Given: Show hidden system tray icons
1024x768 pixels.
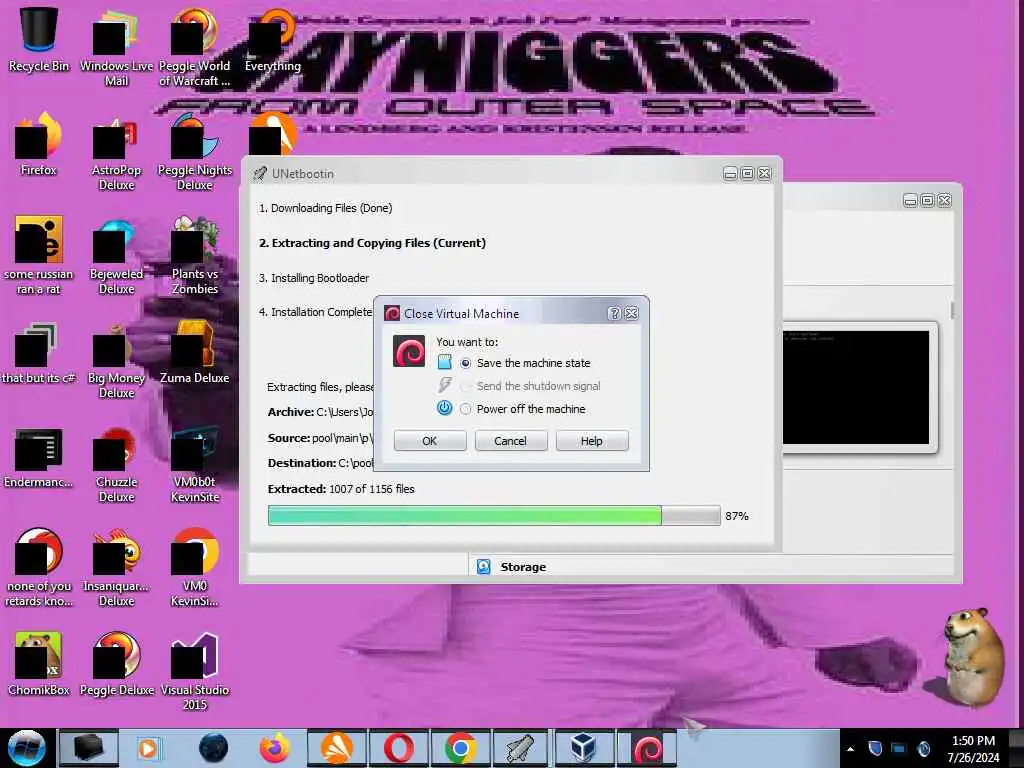Looking at the screenshot, I should point(850,749).
